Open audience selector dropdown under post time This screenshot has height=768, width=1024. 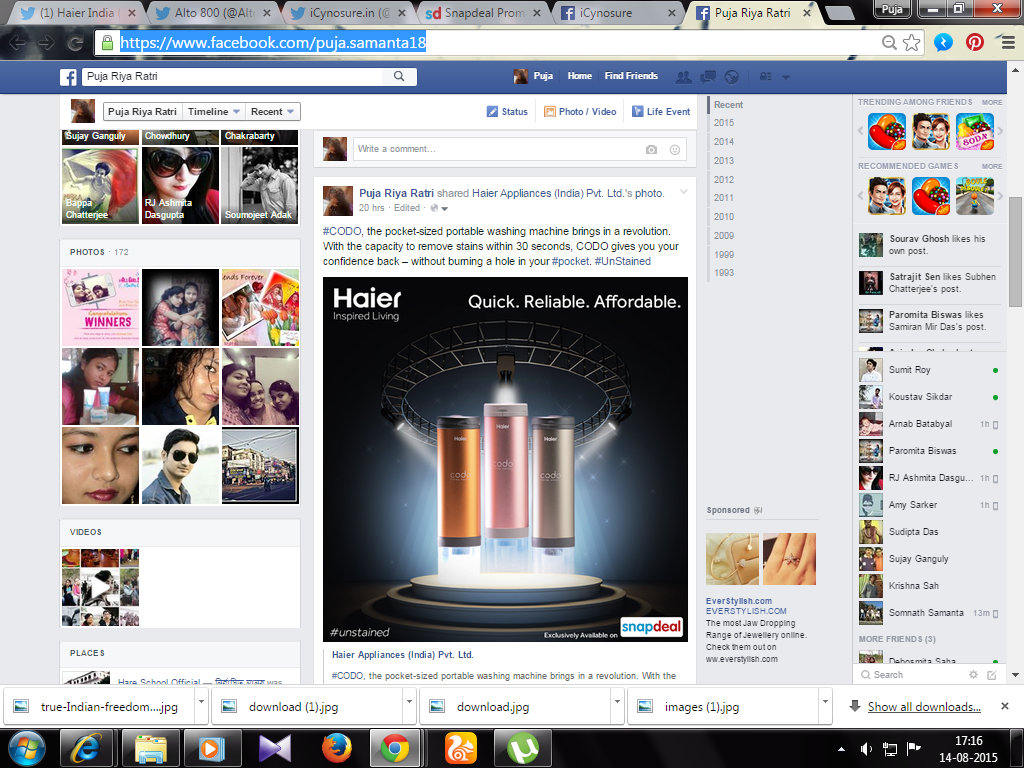[438, 208]
